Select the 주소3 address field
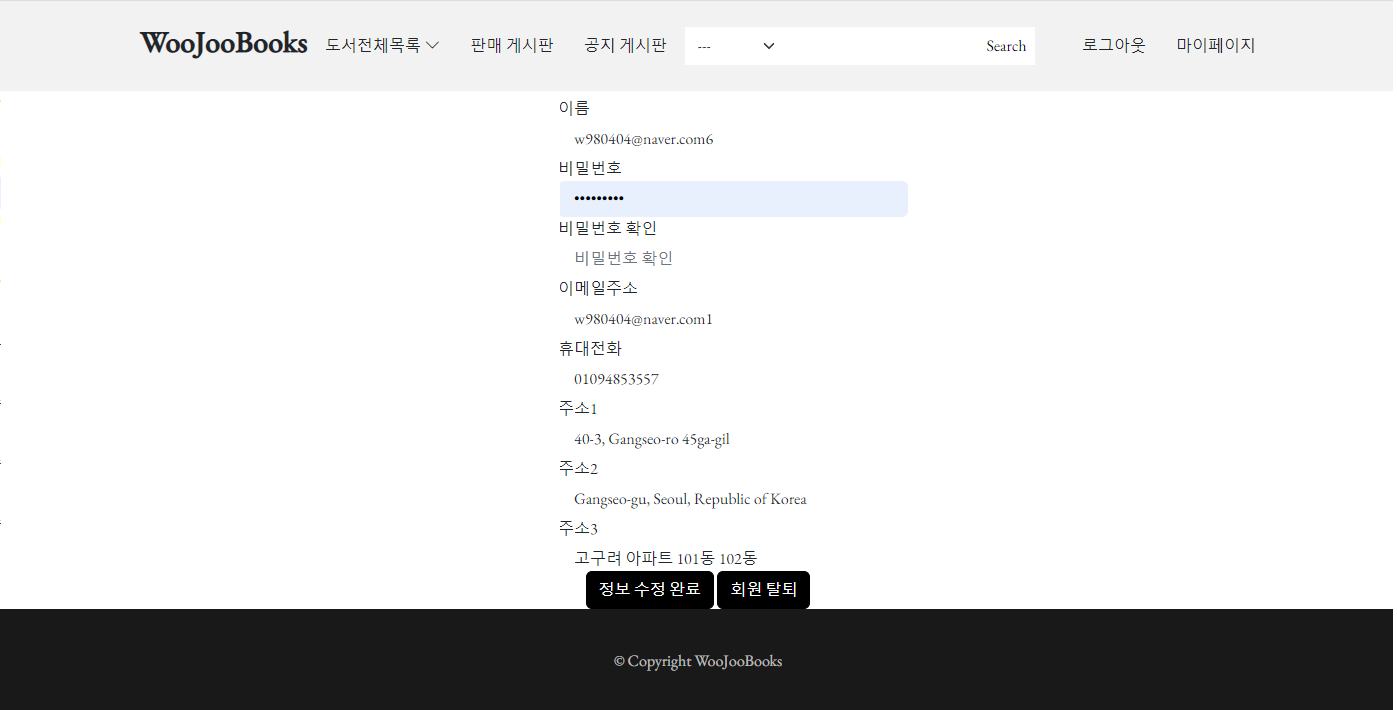 [734, 558]
